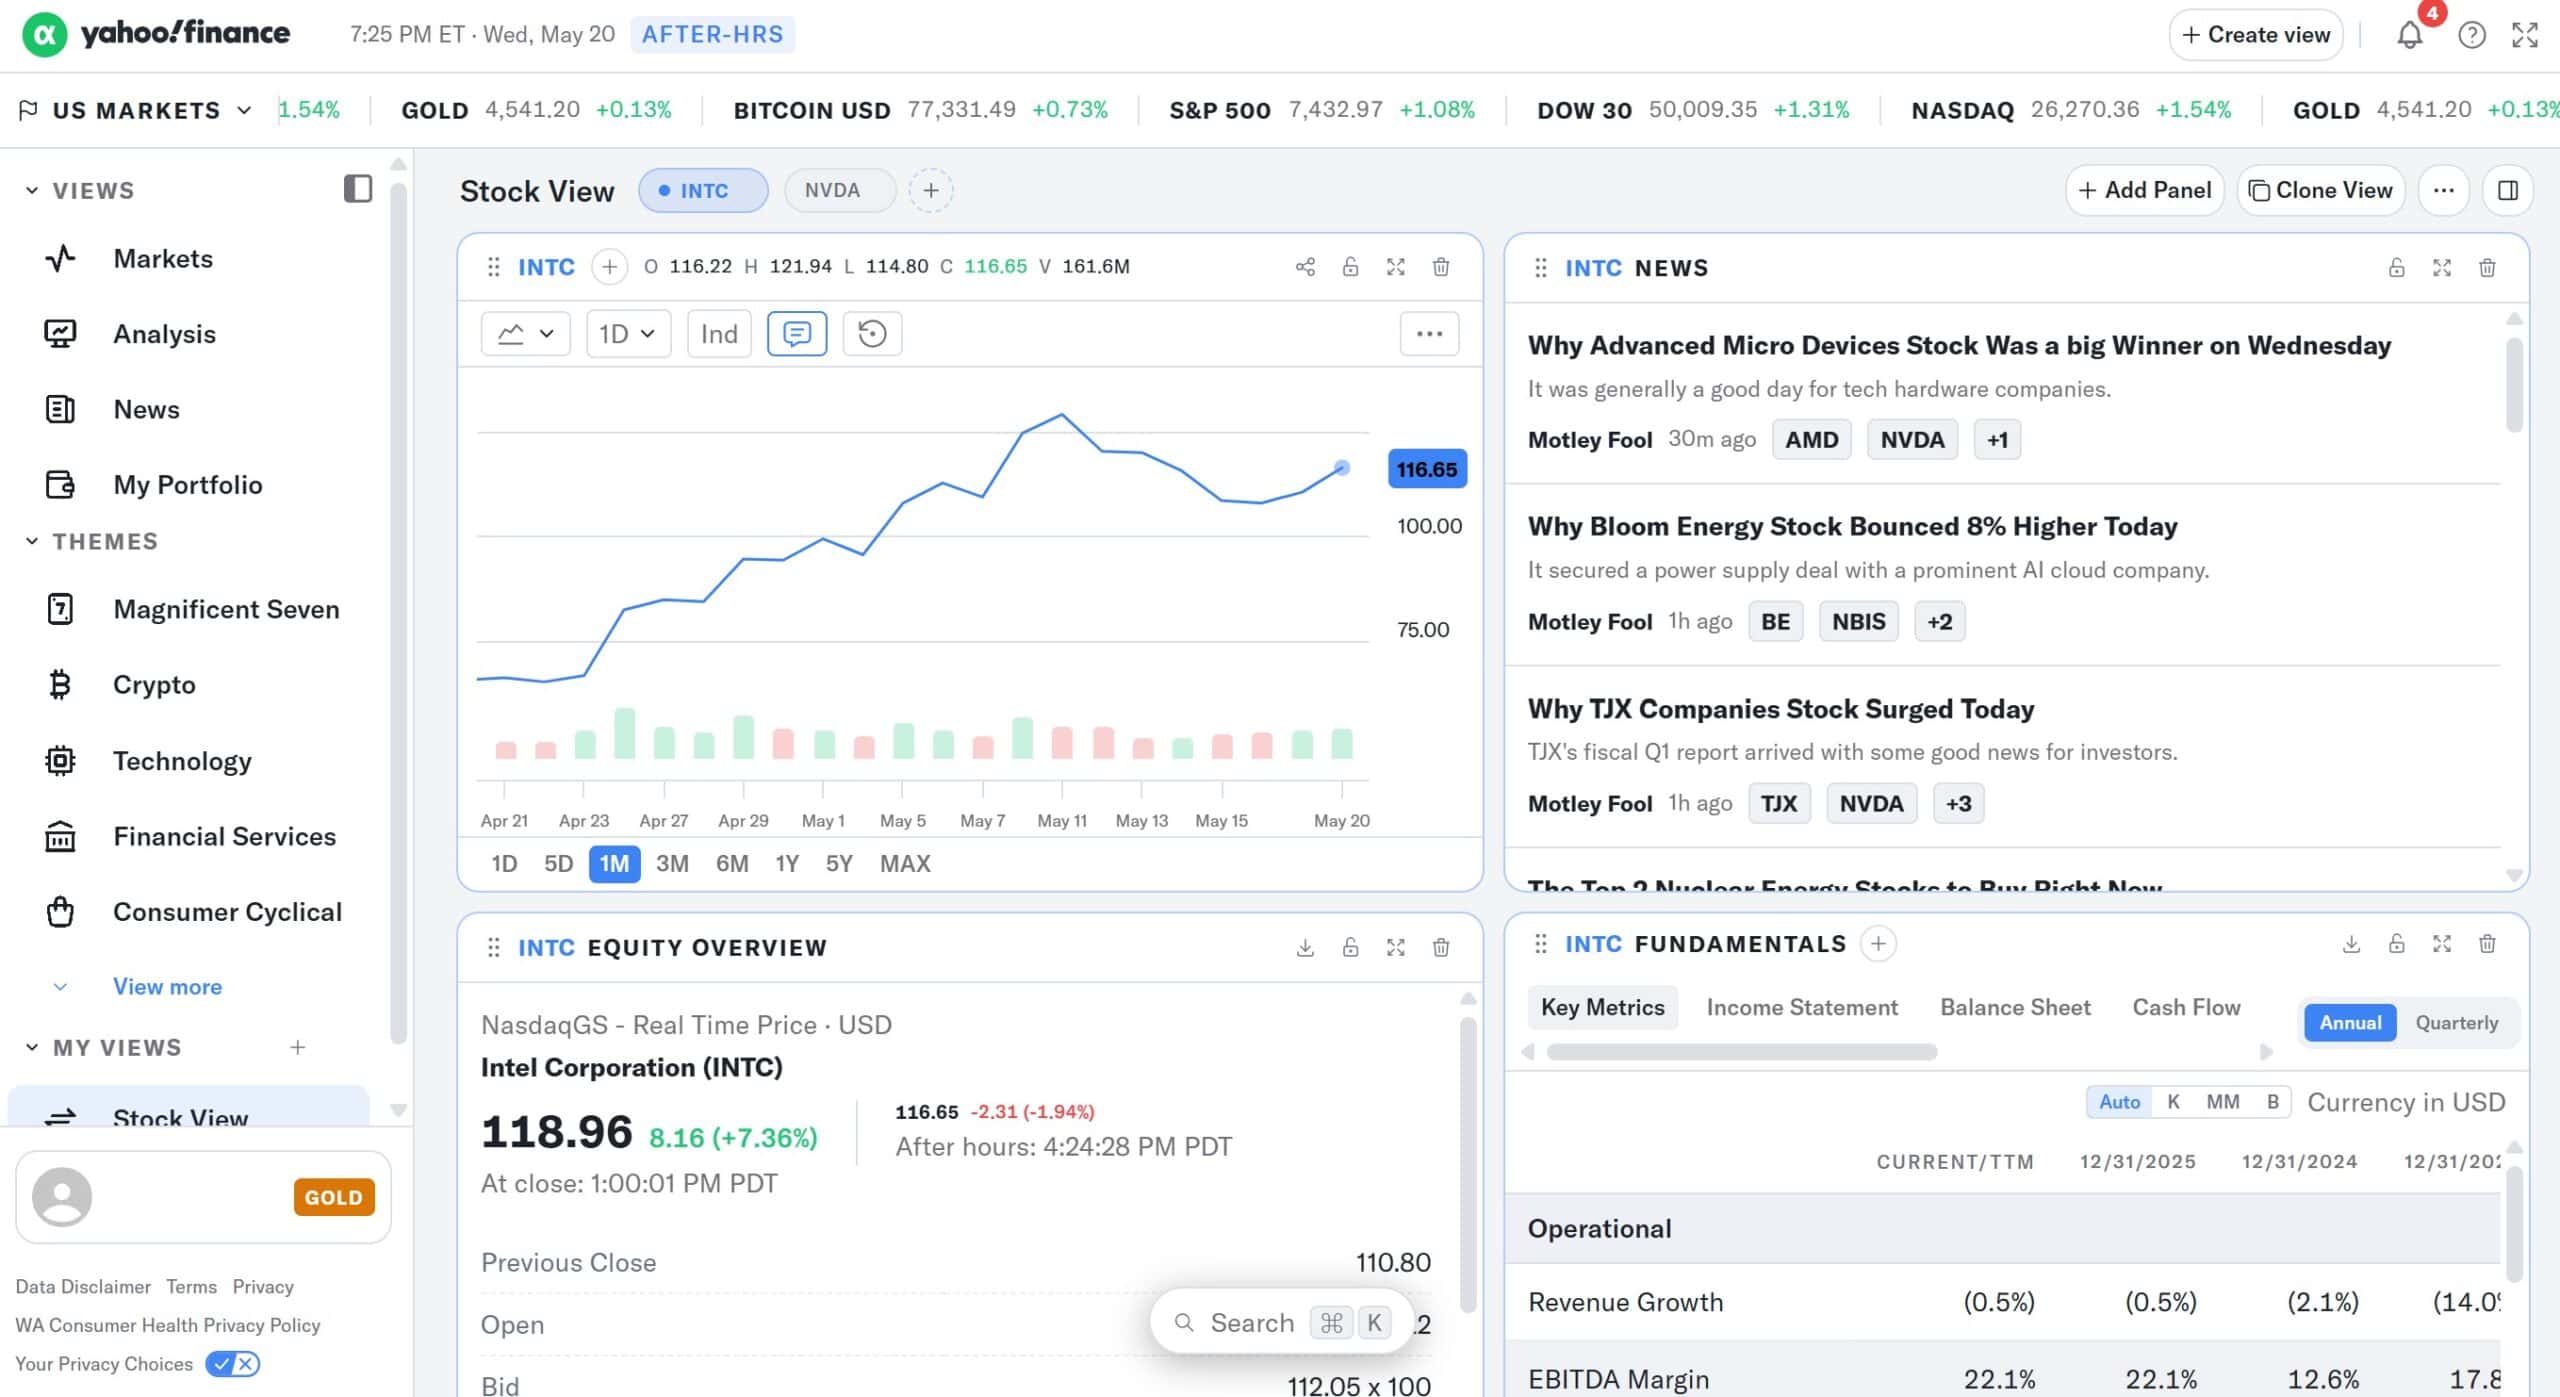Open chart more options ellipsis

click(x=1429, y=334)
